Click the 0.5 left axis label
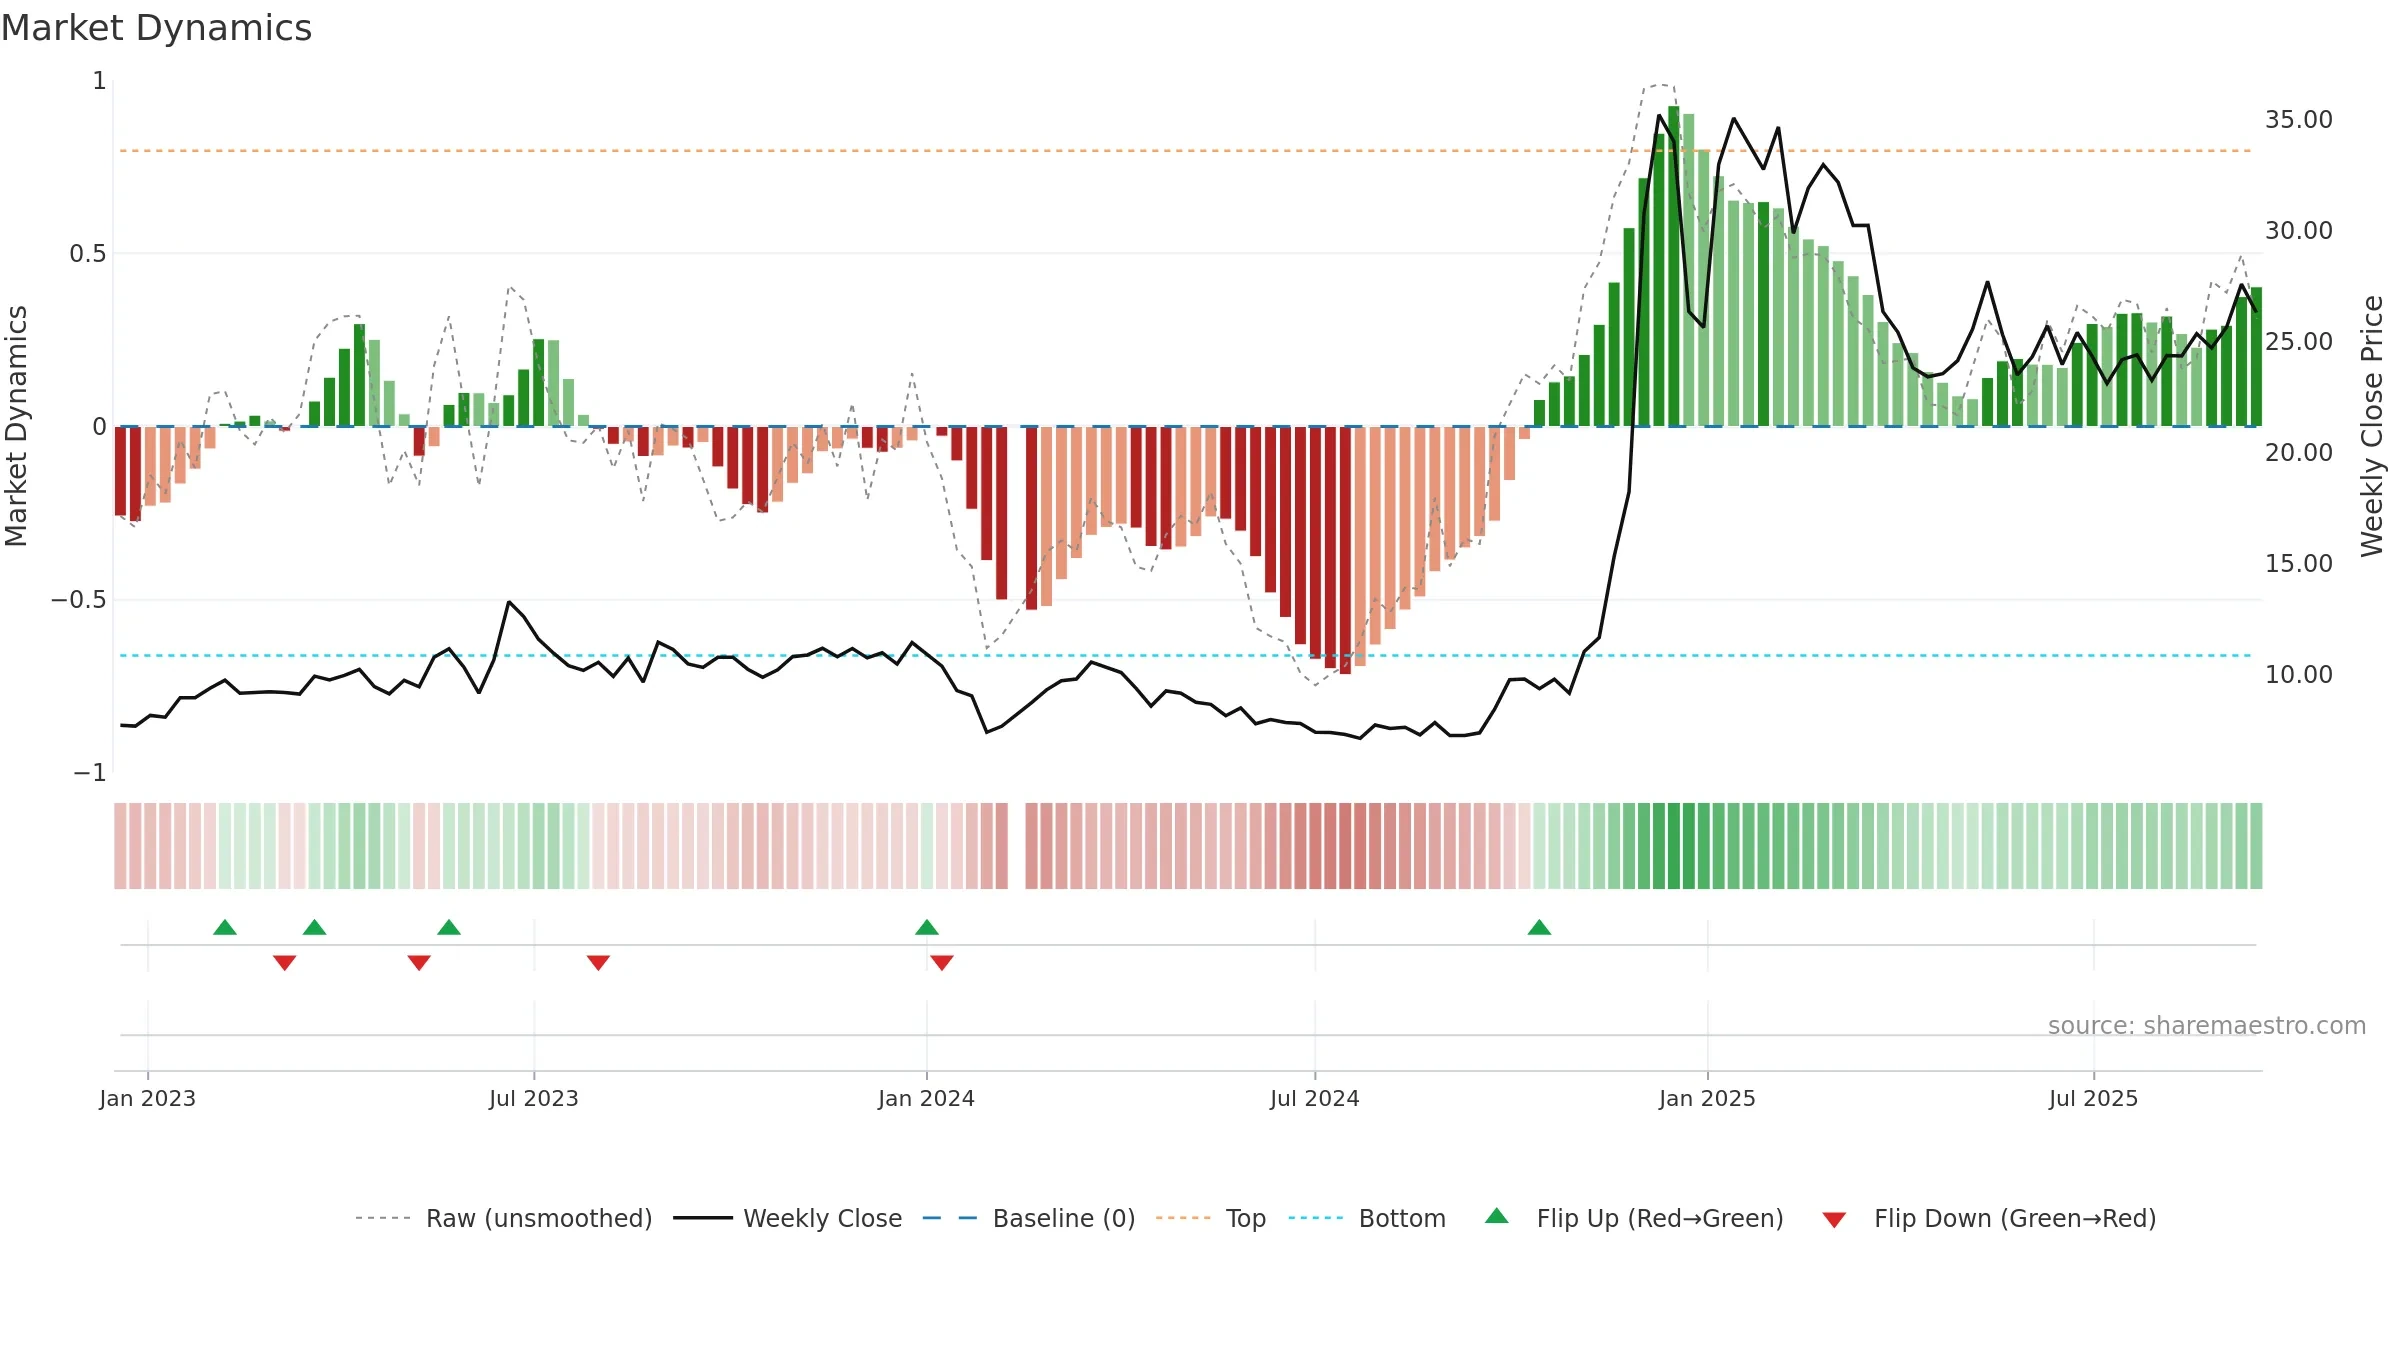The height and width of the screenshot is (1350, 2400). click(88, 254)
